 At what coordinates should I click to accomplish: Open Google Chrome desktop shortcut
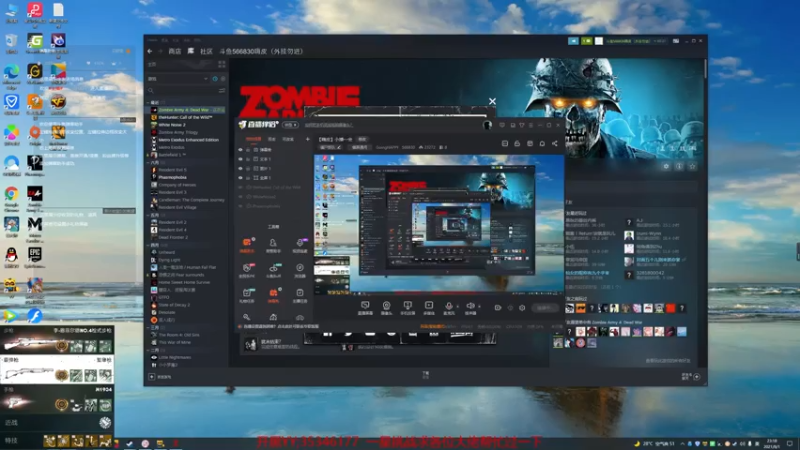click(x=11, y=198)
